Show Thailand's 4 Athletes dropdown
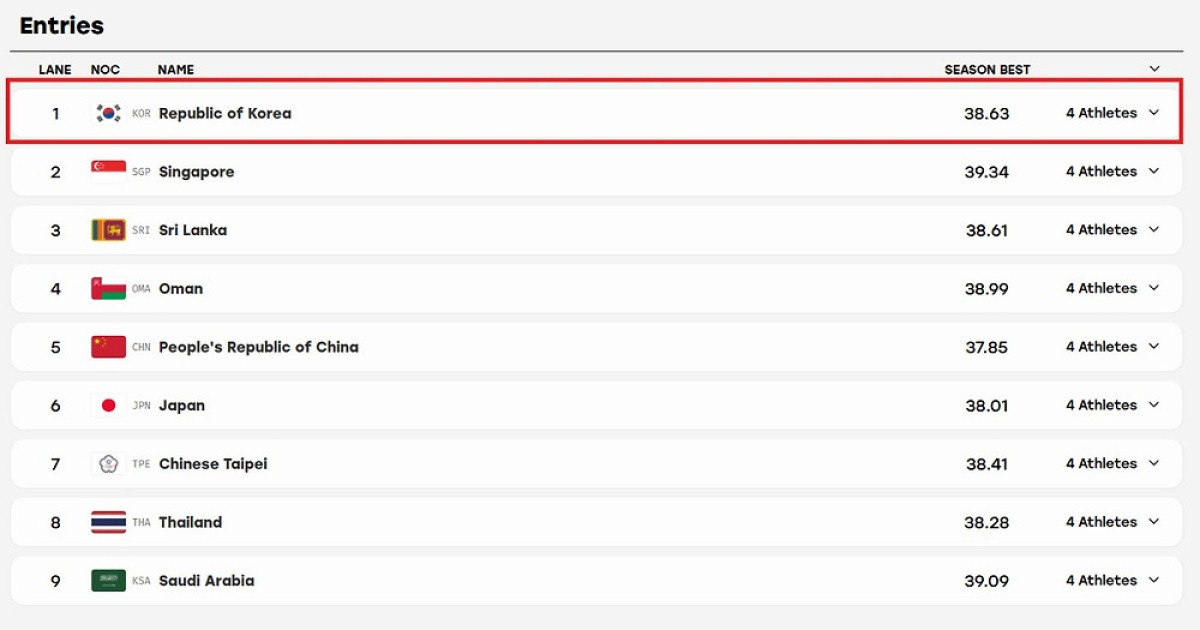The height and width of the screenshot is (630, 1200). pos(1112,522)
